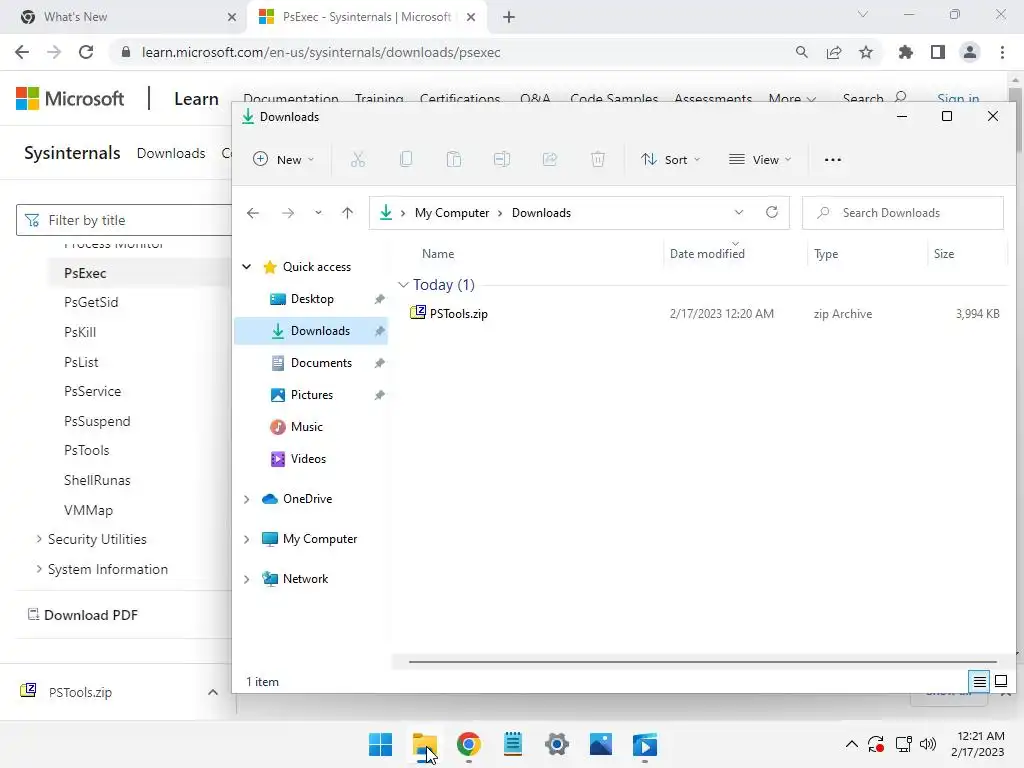Click the Search Downloads field
The height and width of the screenshot is (768, 1024).
click(903, 213)
